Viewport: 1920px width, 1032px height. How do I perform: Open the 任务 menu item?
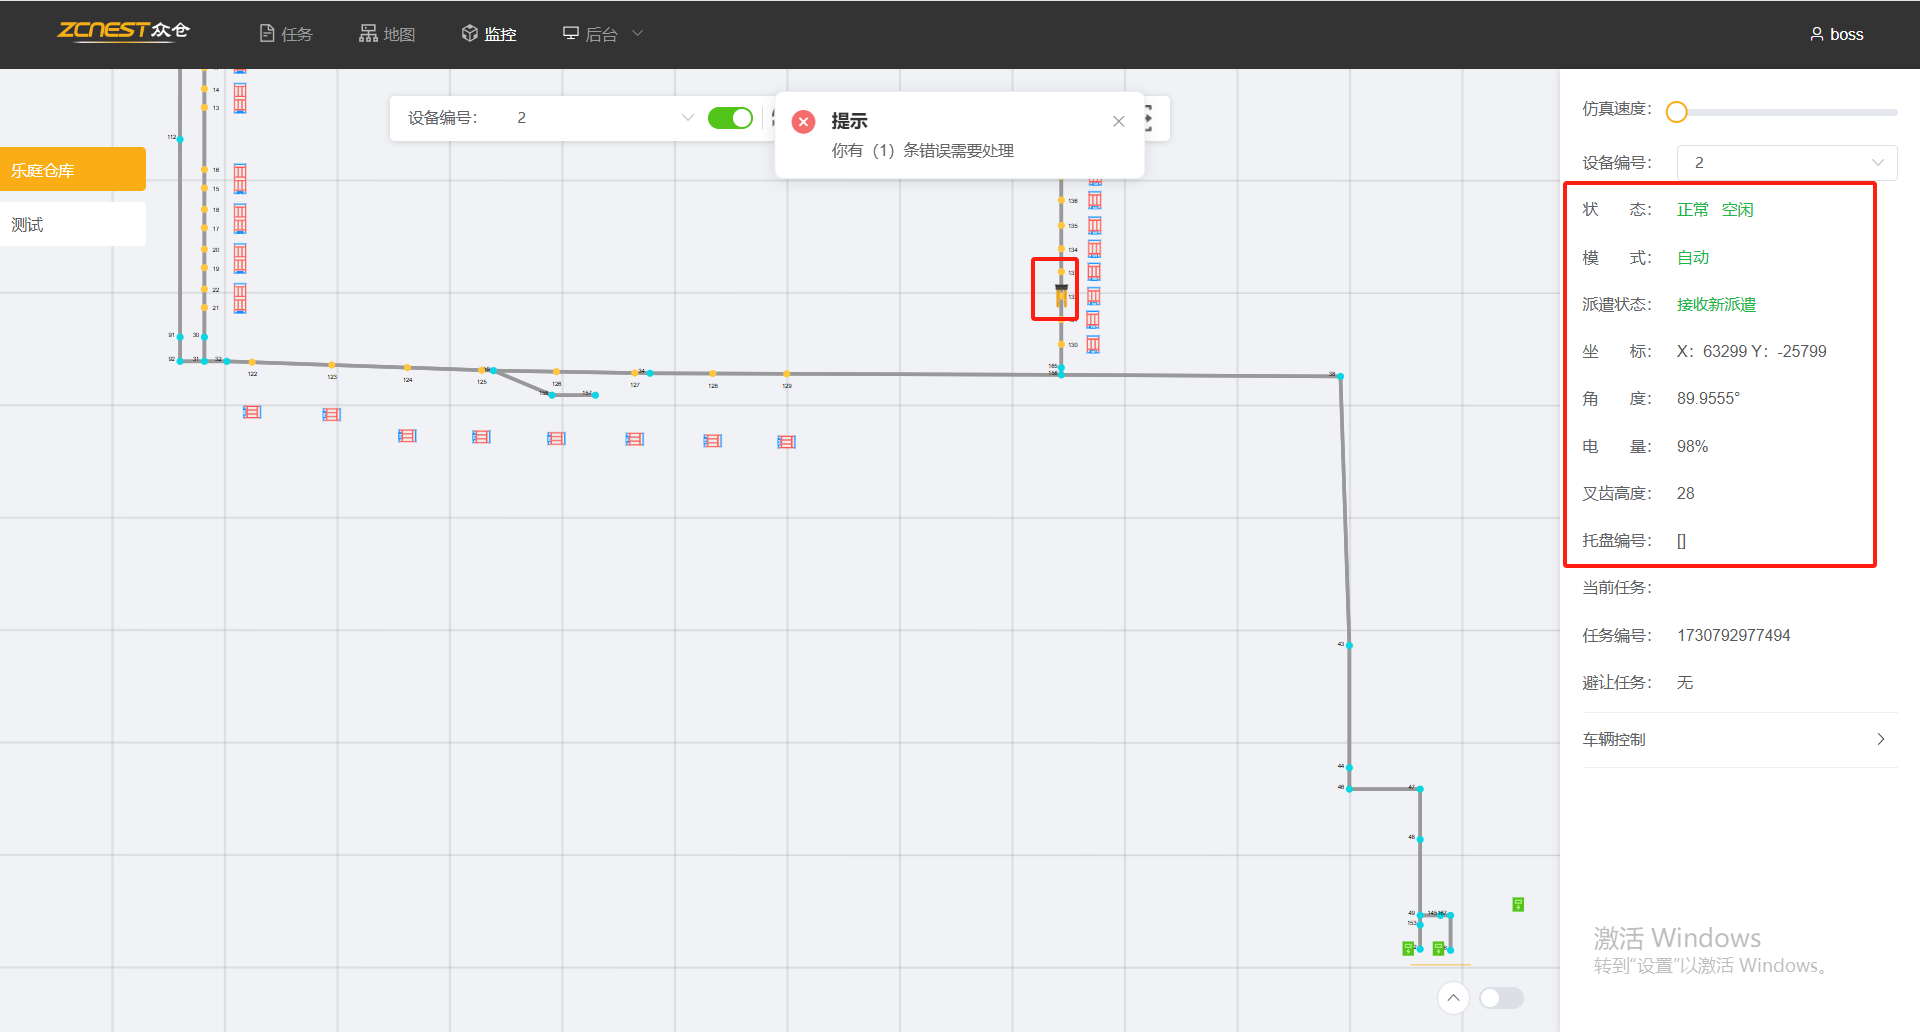click(x=286, y=34)
